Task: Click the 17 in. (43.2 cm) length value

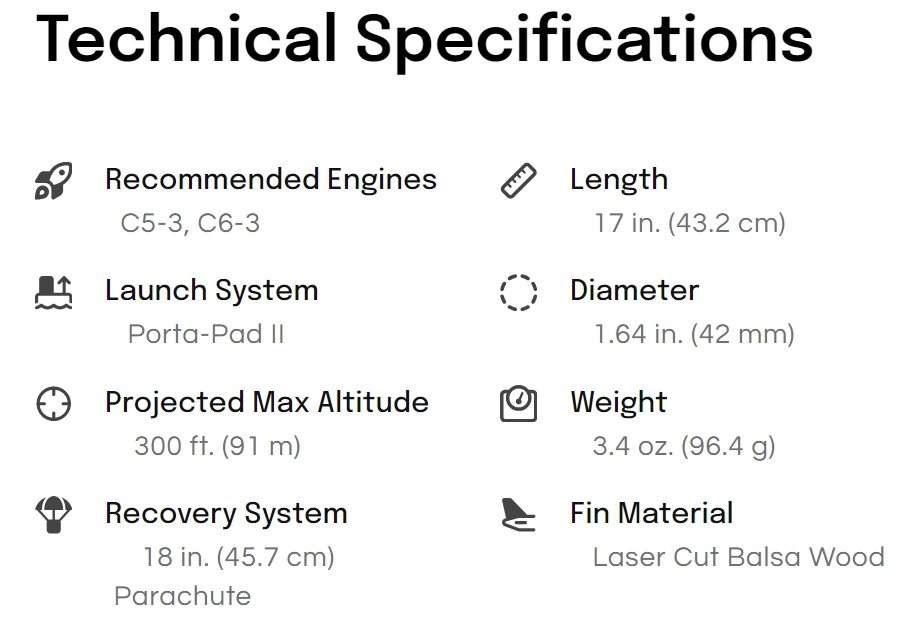Action: click(x=689, y=223)
